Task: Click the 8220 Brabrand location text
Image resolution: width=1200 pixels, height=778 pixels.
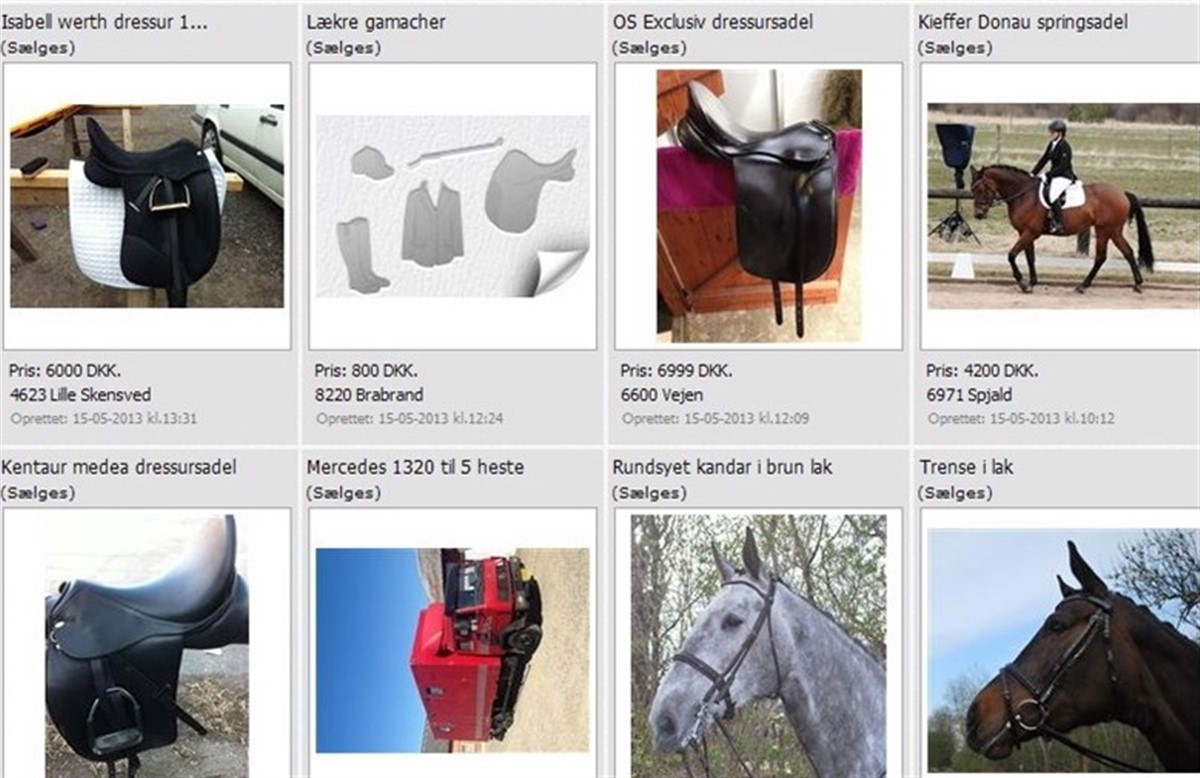Action: pyautogui.click(x=369, y=395)
